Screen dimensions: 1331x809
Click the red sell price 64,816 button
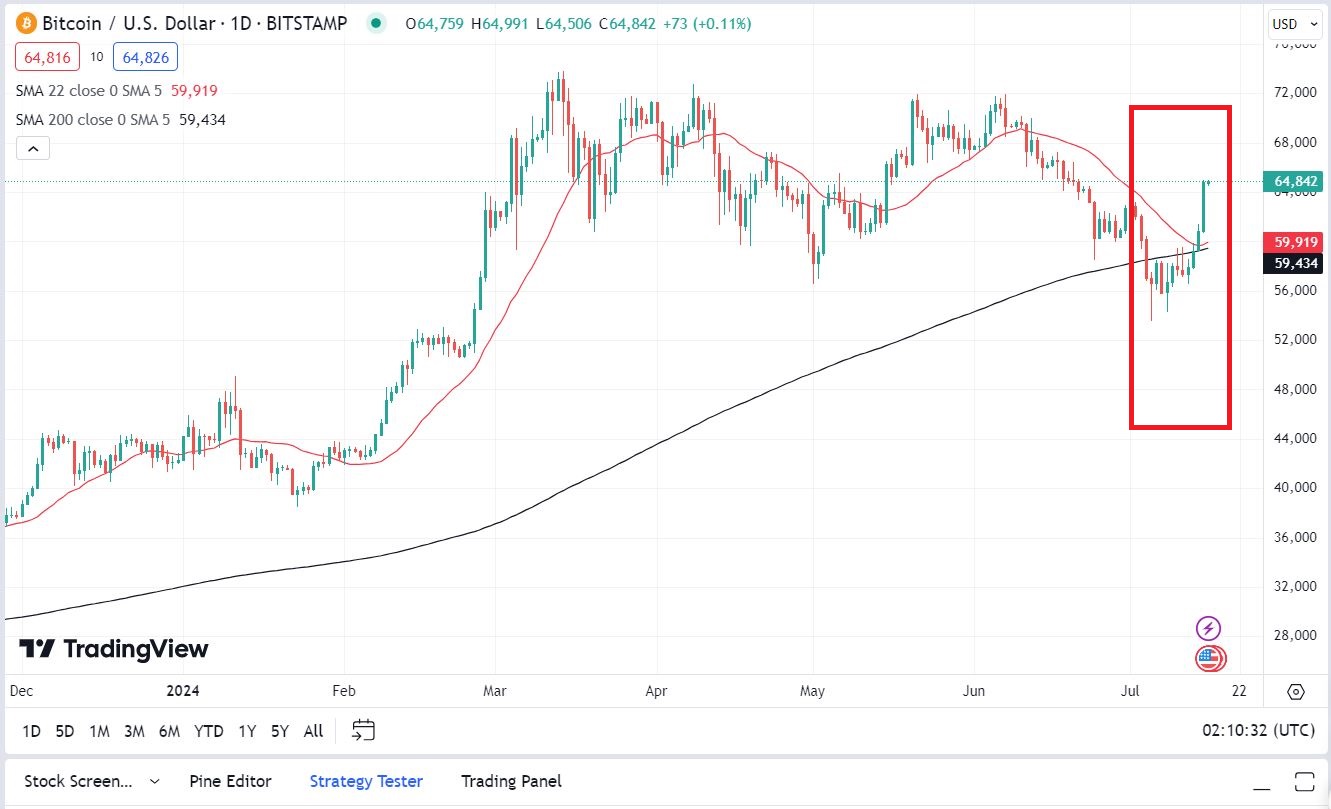point(47,57)
